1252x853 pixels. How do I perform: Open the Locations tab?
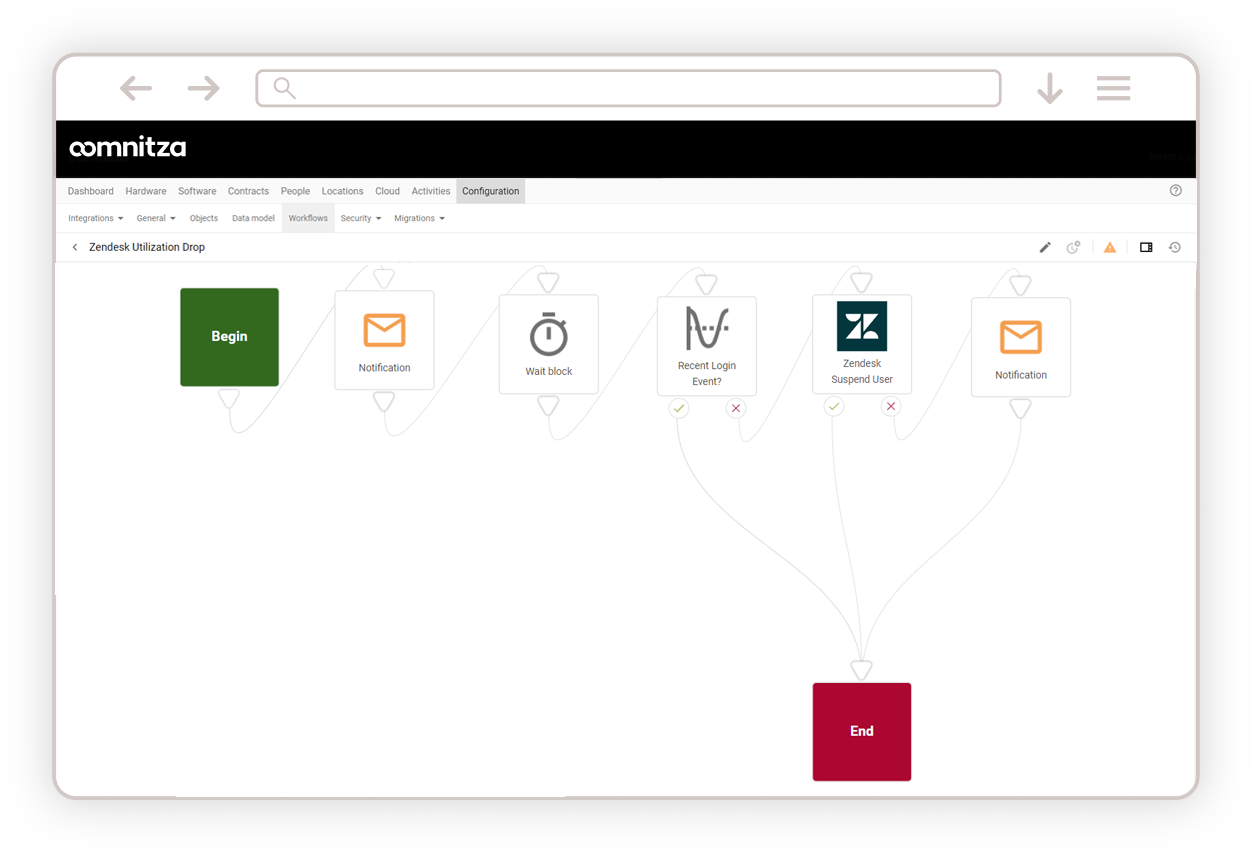click(x=342, y=191)
